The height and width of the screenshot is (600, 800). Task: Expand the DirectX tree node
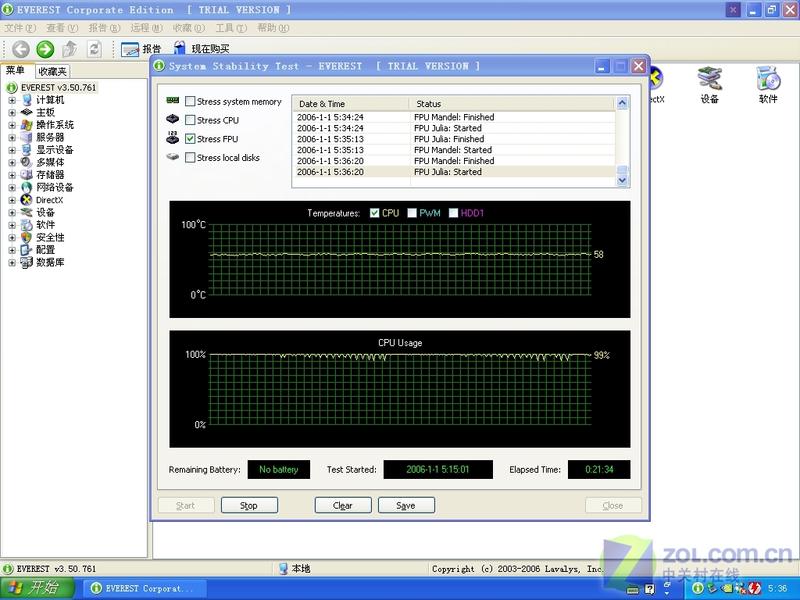point(12,200)
